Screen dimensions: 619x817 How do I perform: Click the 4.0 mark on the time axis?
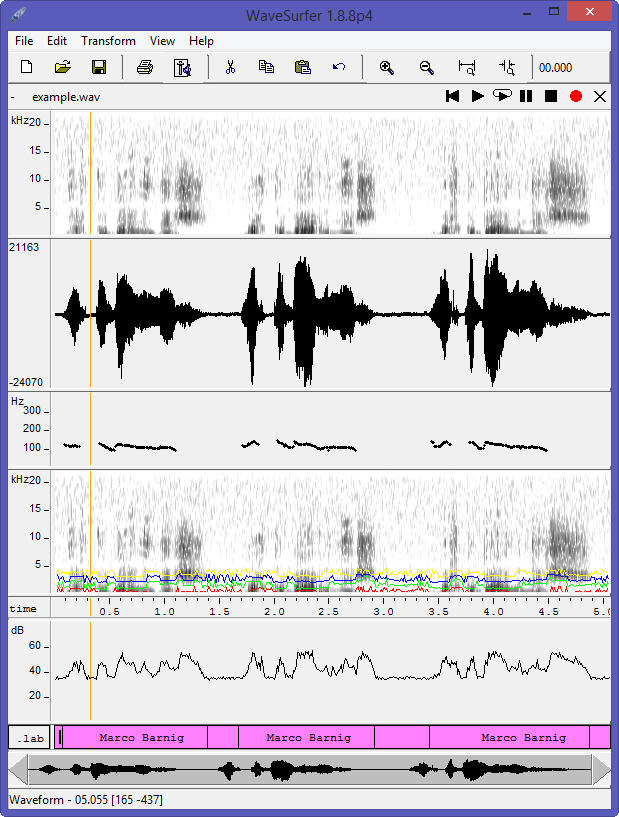(x=493, y=612)
